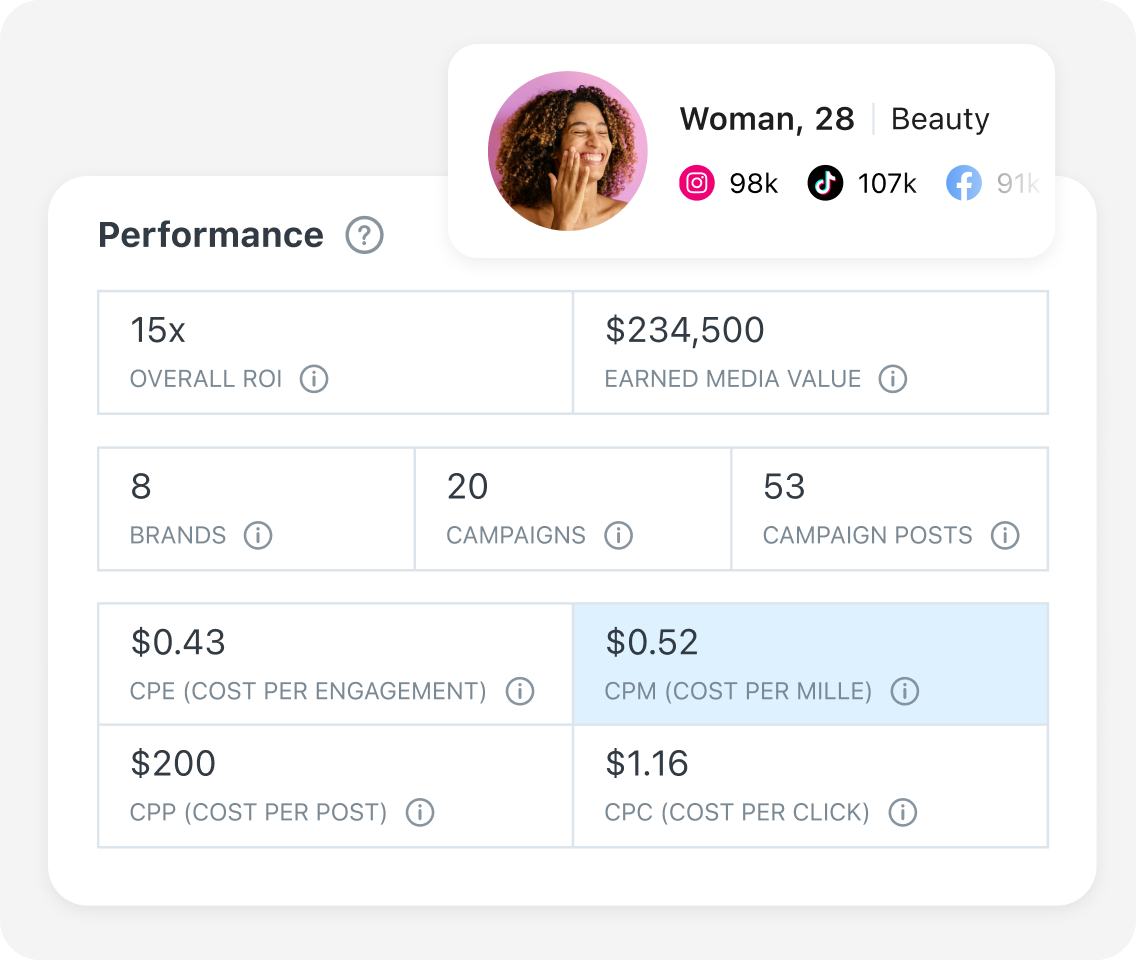This screenshot has width=1136, height=960.
Task: Click the 107k TikTok follower count
Action: 888,183
